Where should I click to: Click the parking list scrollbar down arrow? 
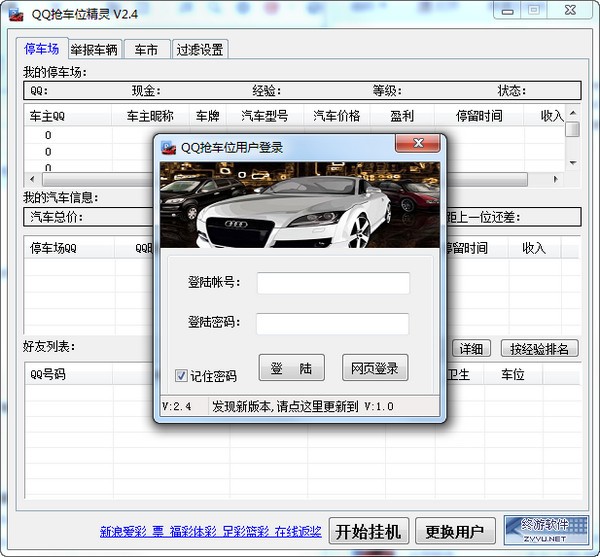(x=572, y=162)
